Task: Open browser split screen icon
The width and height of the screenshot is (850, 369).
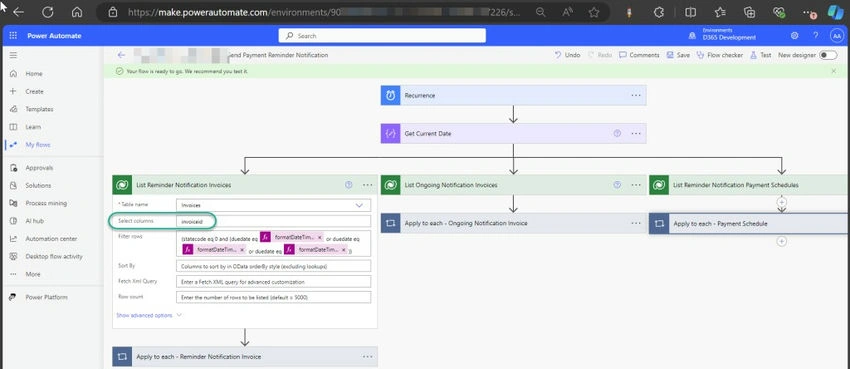Action: [690, 12]
